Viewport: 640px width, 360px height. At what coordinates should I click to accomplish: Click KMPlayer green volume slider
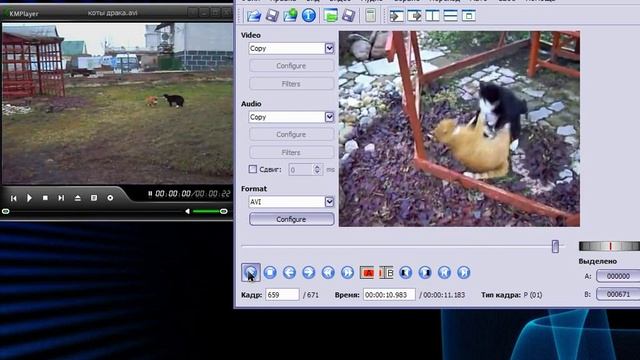pyautogui.click(x=210, y=211)
